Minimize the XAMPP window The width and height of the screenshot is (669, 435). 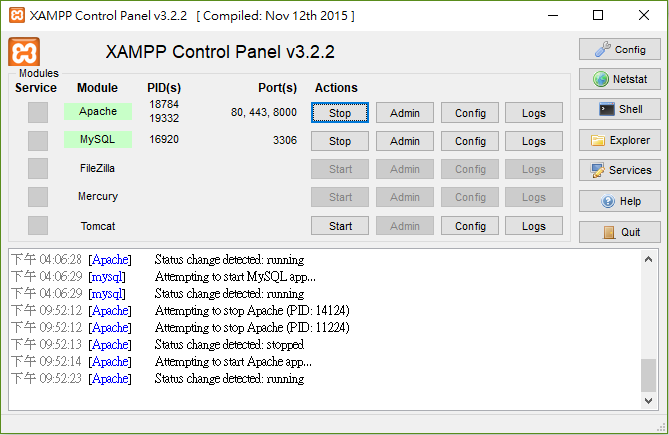tap(553, 15)
